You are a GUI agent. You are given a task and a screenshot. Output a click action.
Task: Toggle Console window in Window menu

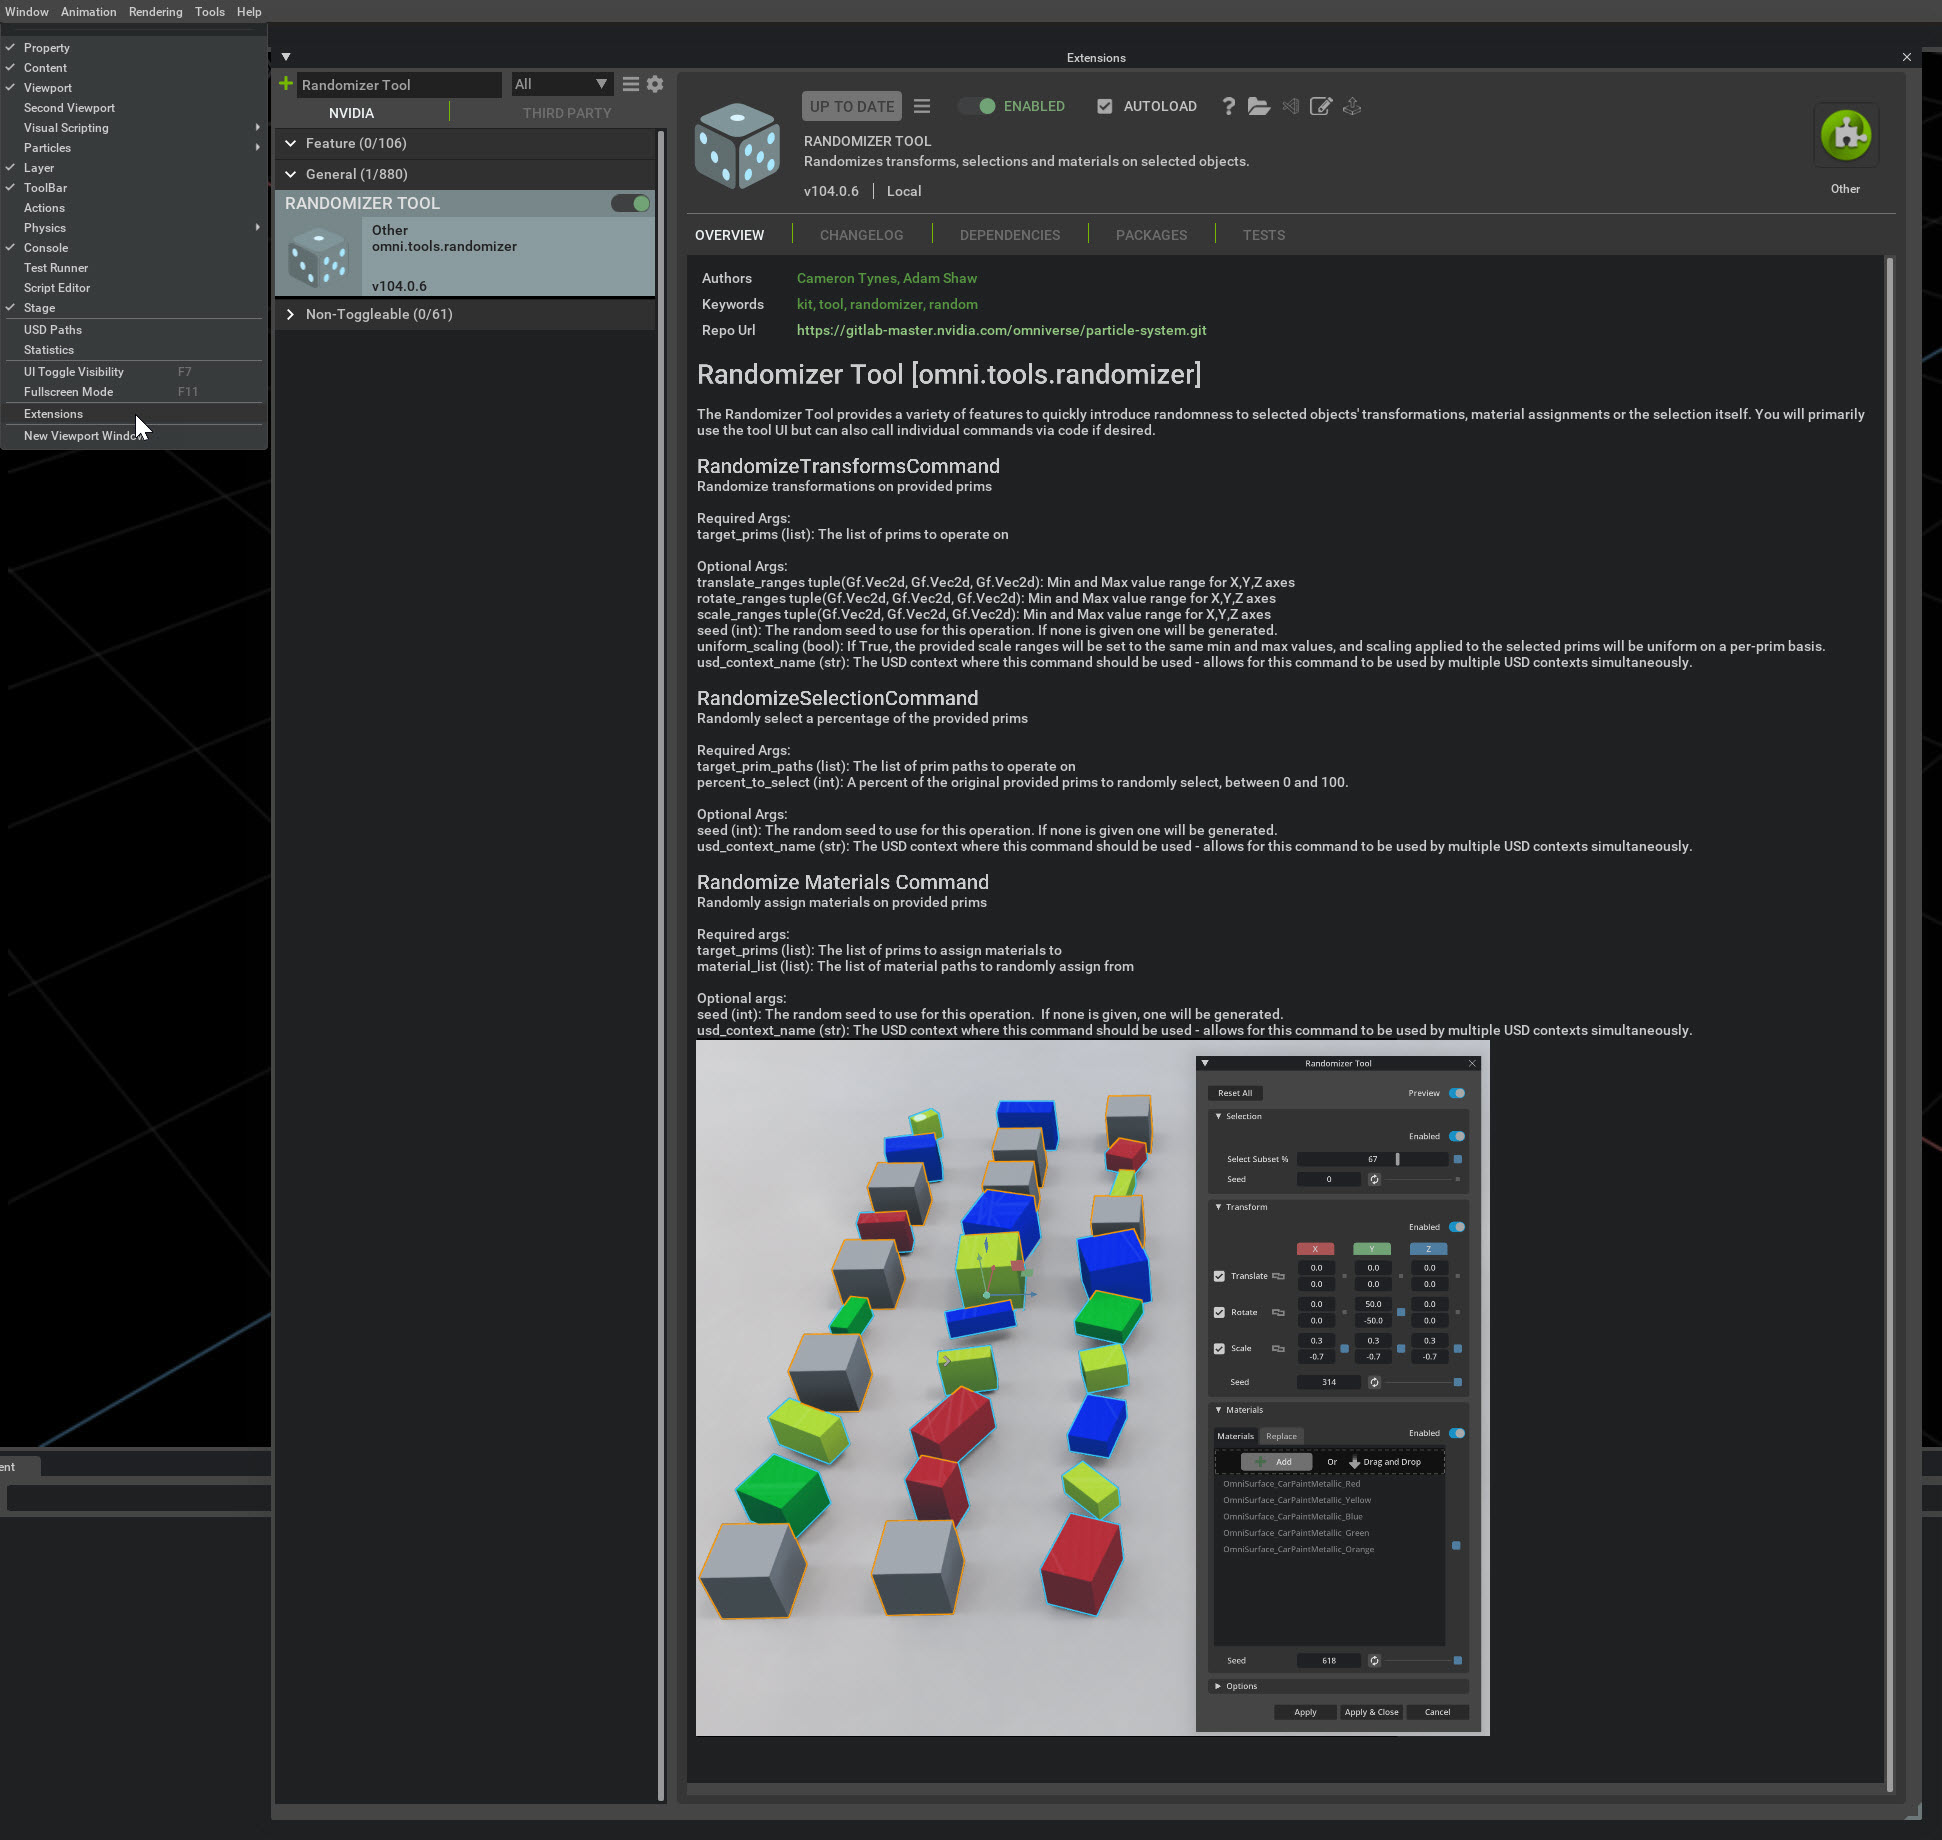tap(133, 248)
